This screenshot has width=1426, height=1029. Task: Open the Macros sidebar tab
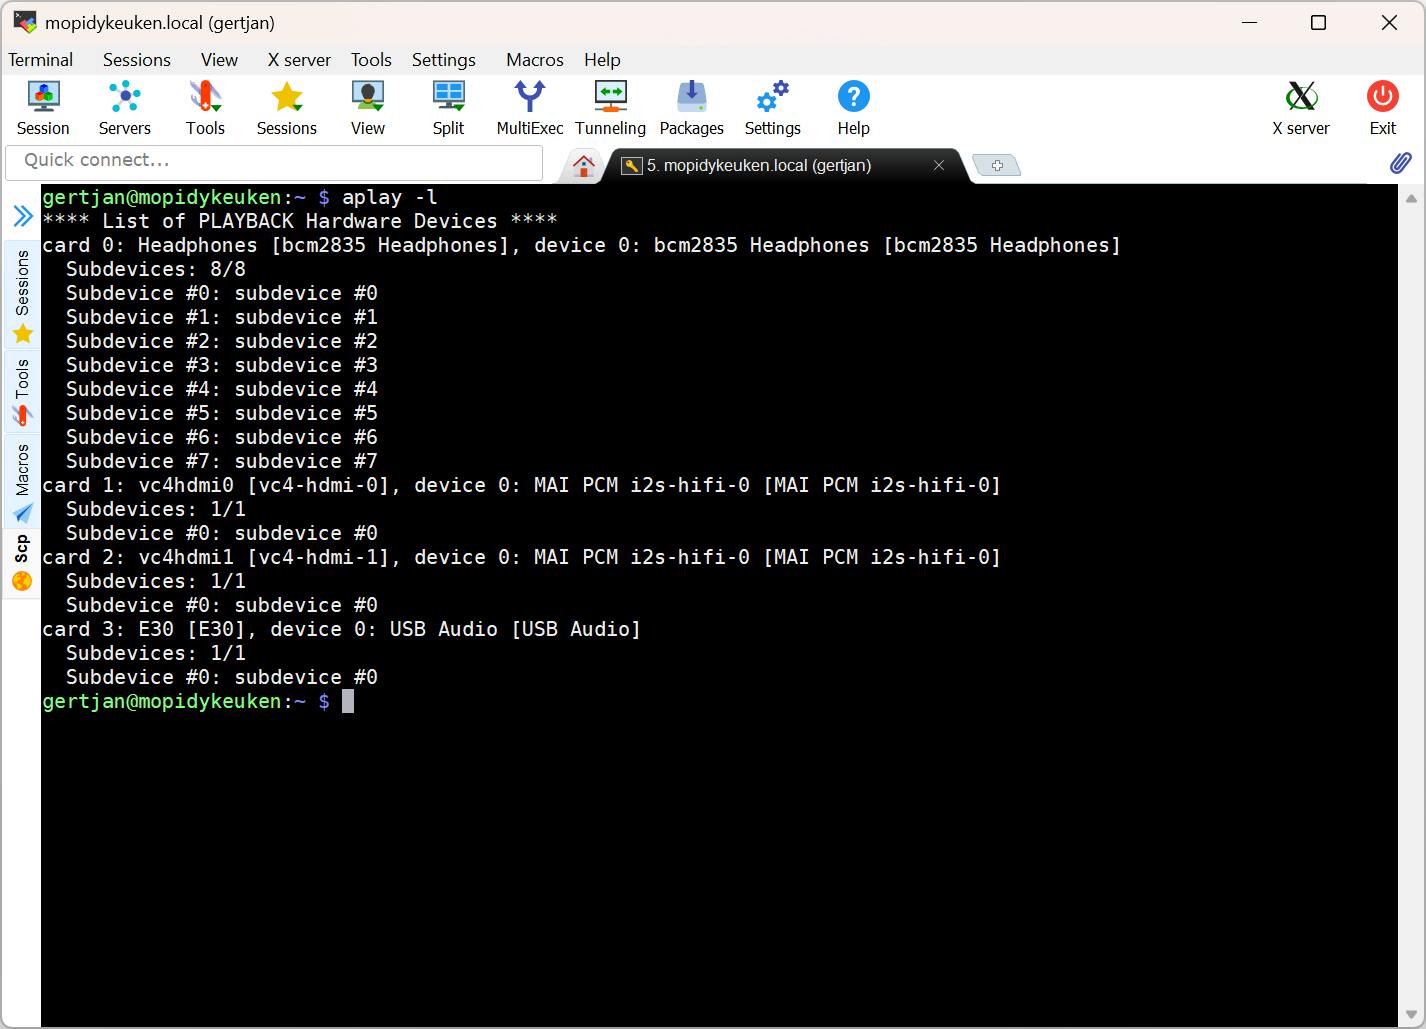22,482
